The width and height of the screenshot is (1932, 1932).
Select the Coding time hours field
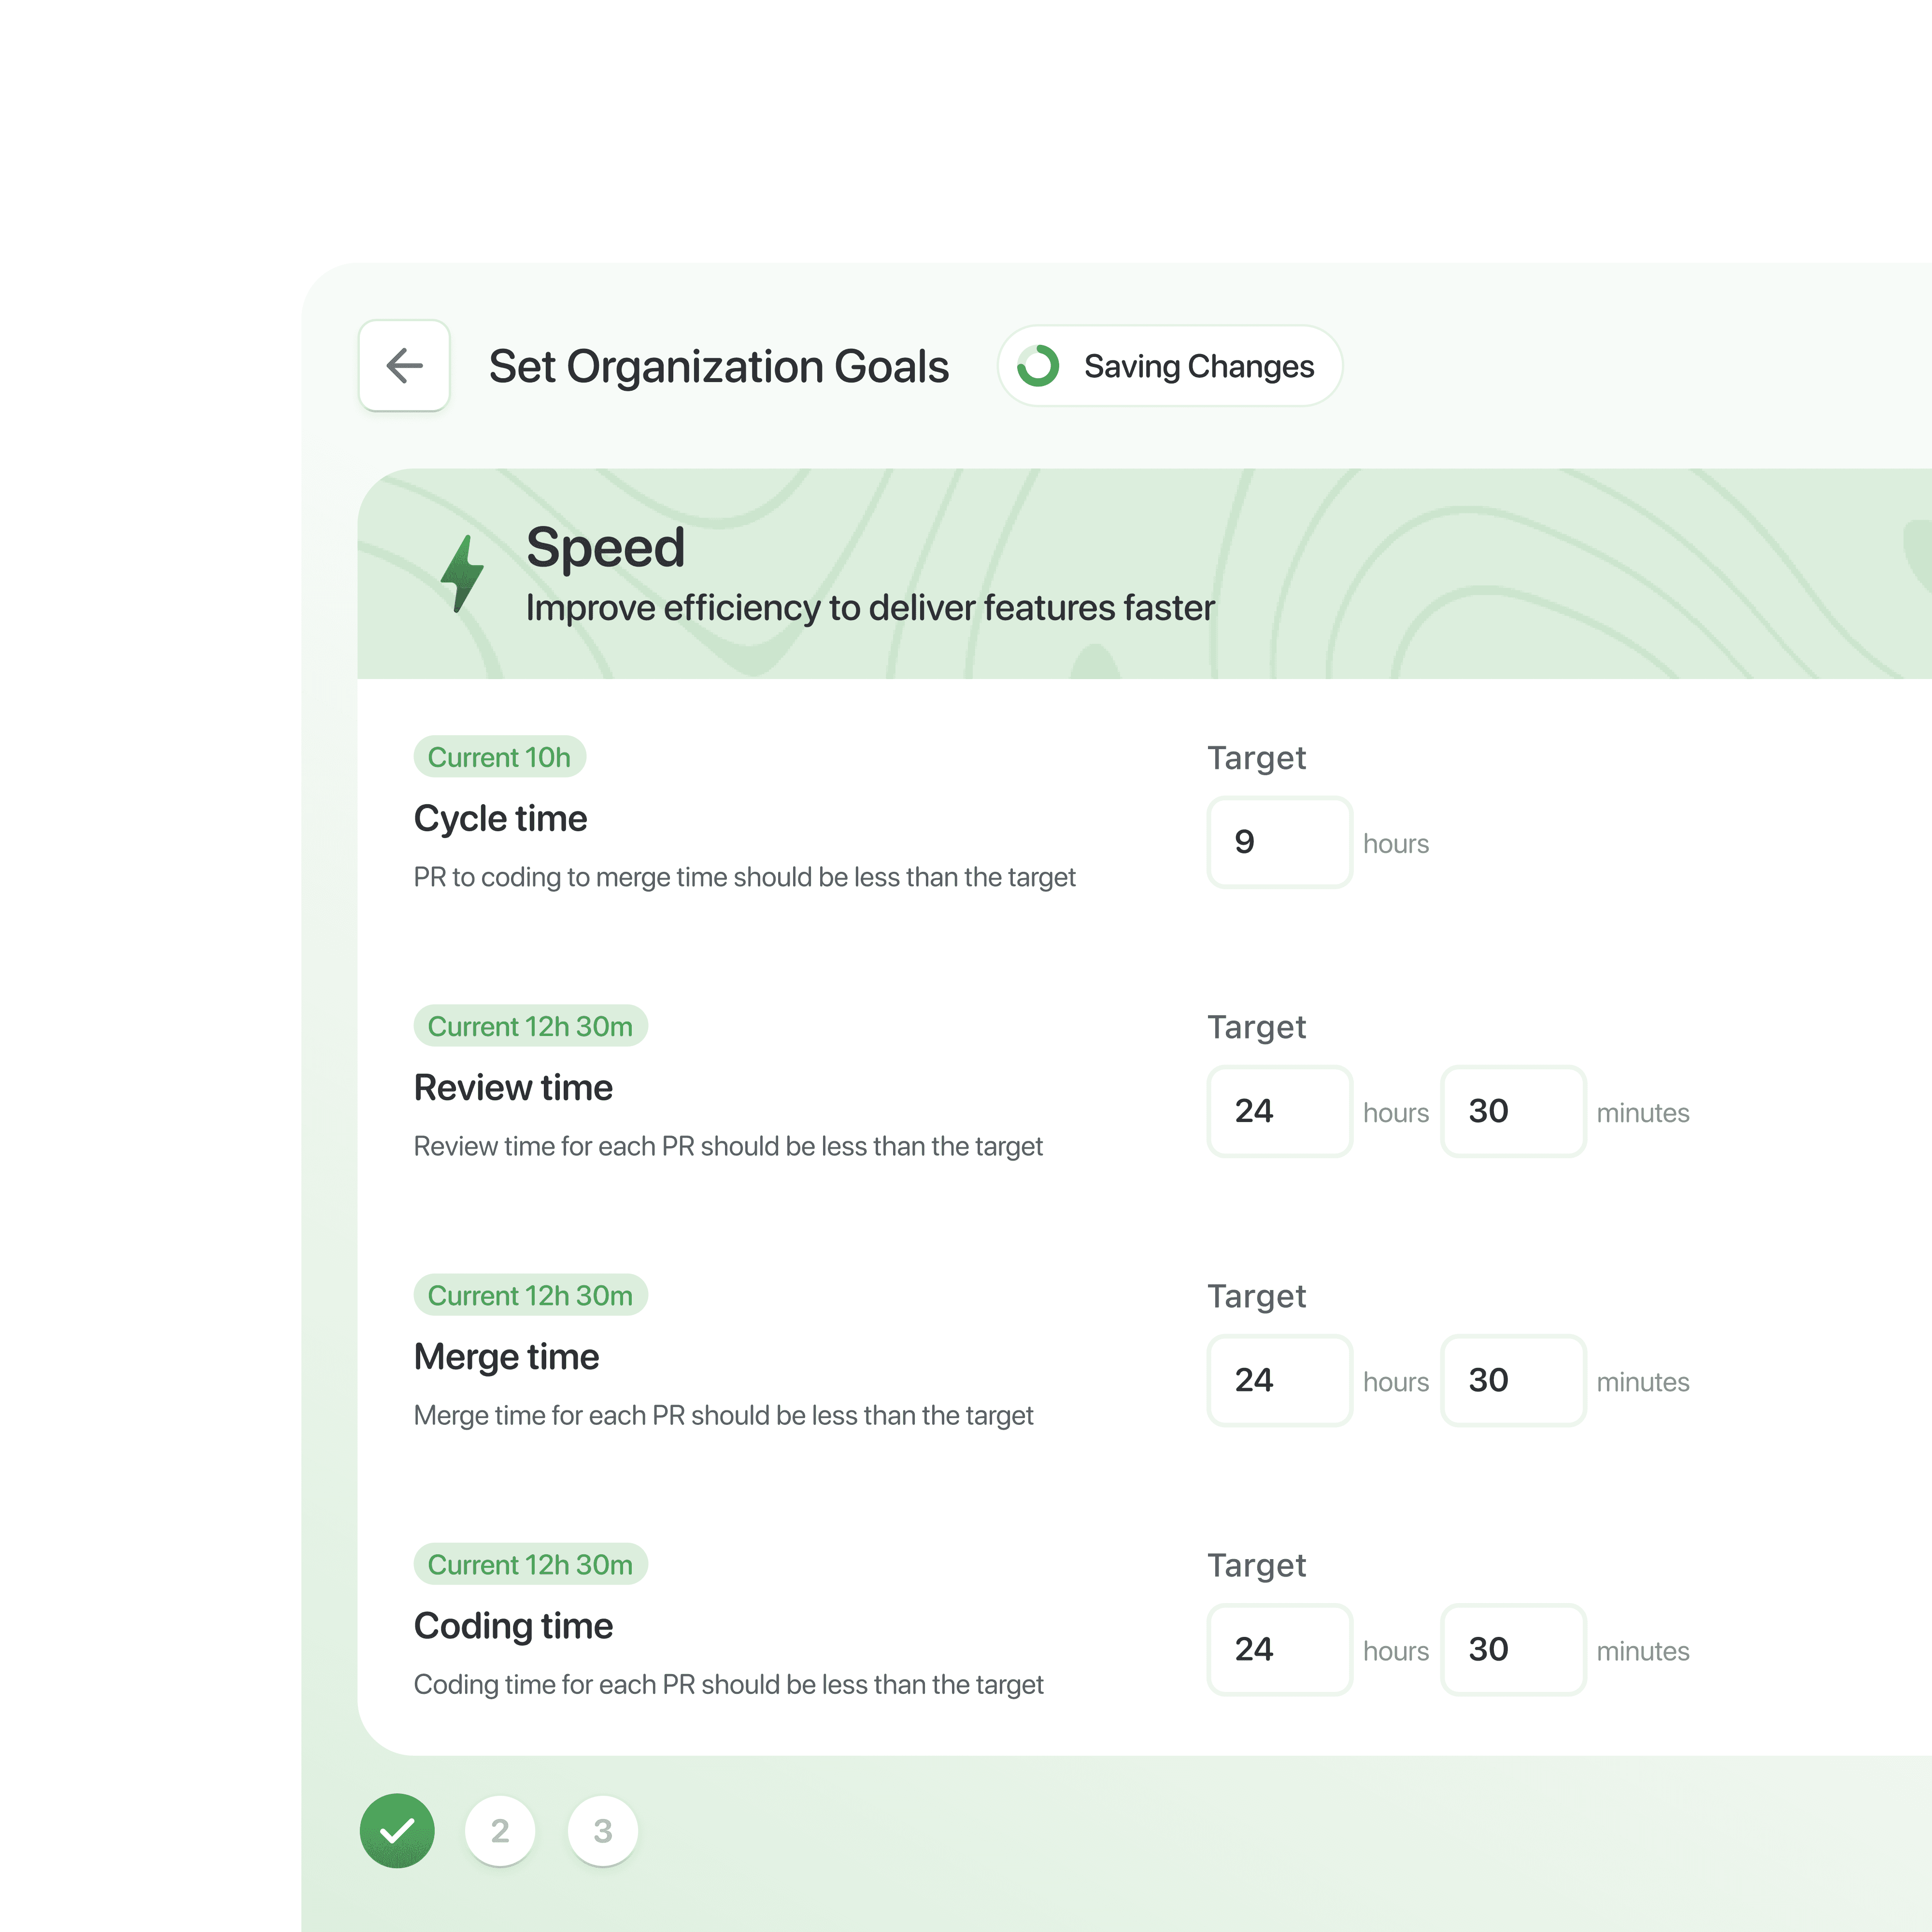[x=1278, y=1649]
